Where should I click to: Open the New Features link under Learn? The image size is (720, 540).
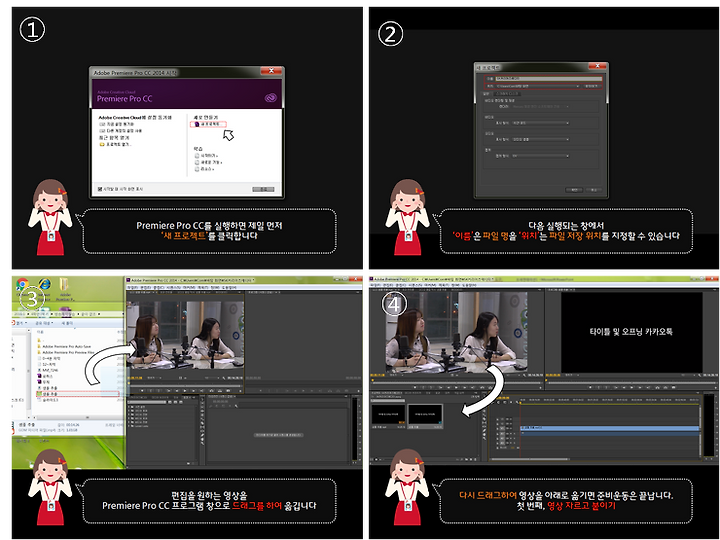(x=208, y=163)
